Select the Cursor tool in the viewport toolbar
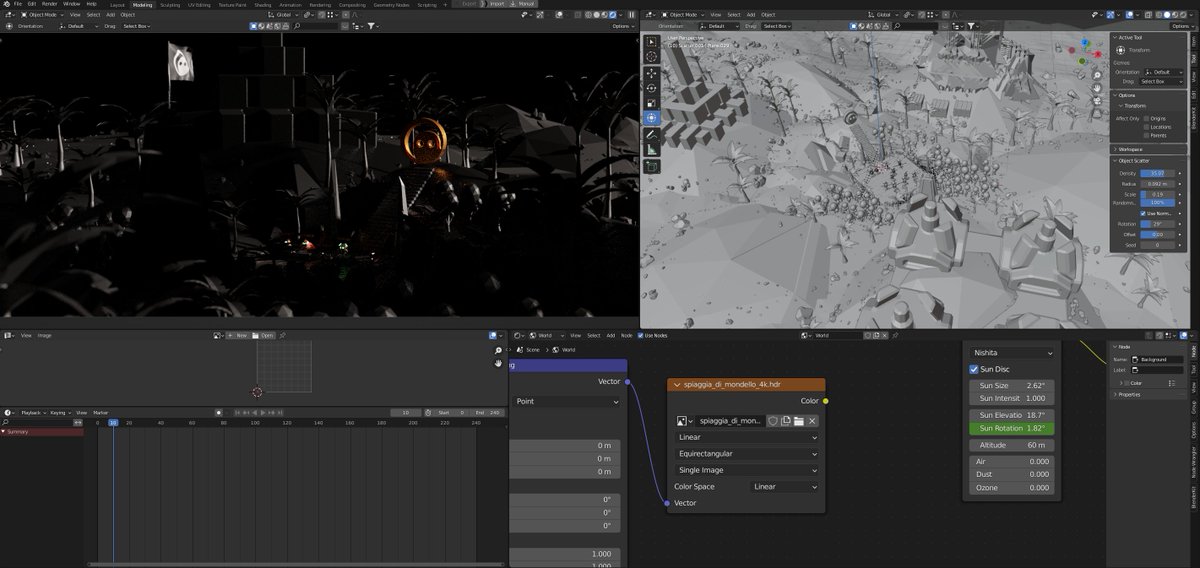The image size is (1200, 568). click(x=651, y=57)
